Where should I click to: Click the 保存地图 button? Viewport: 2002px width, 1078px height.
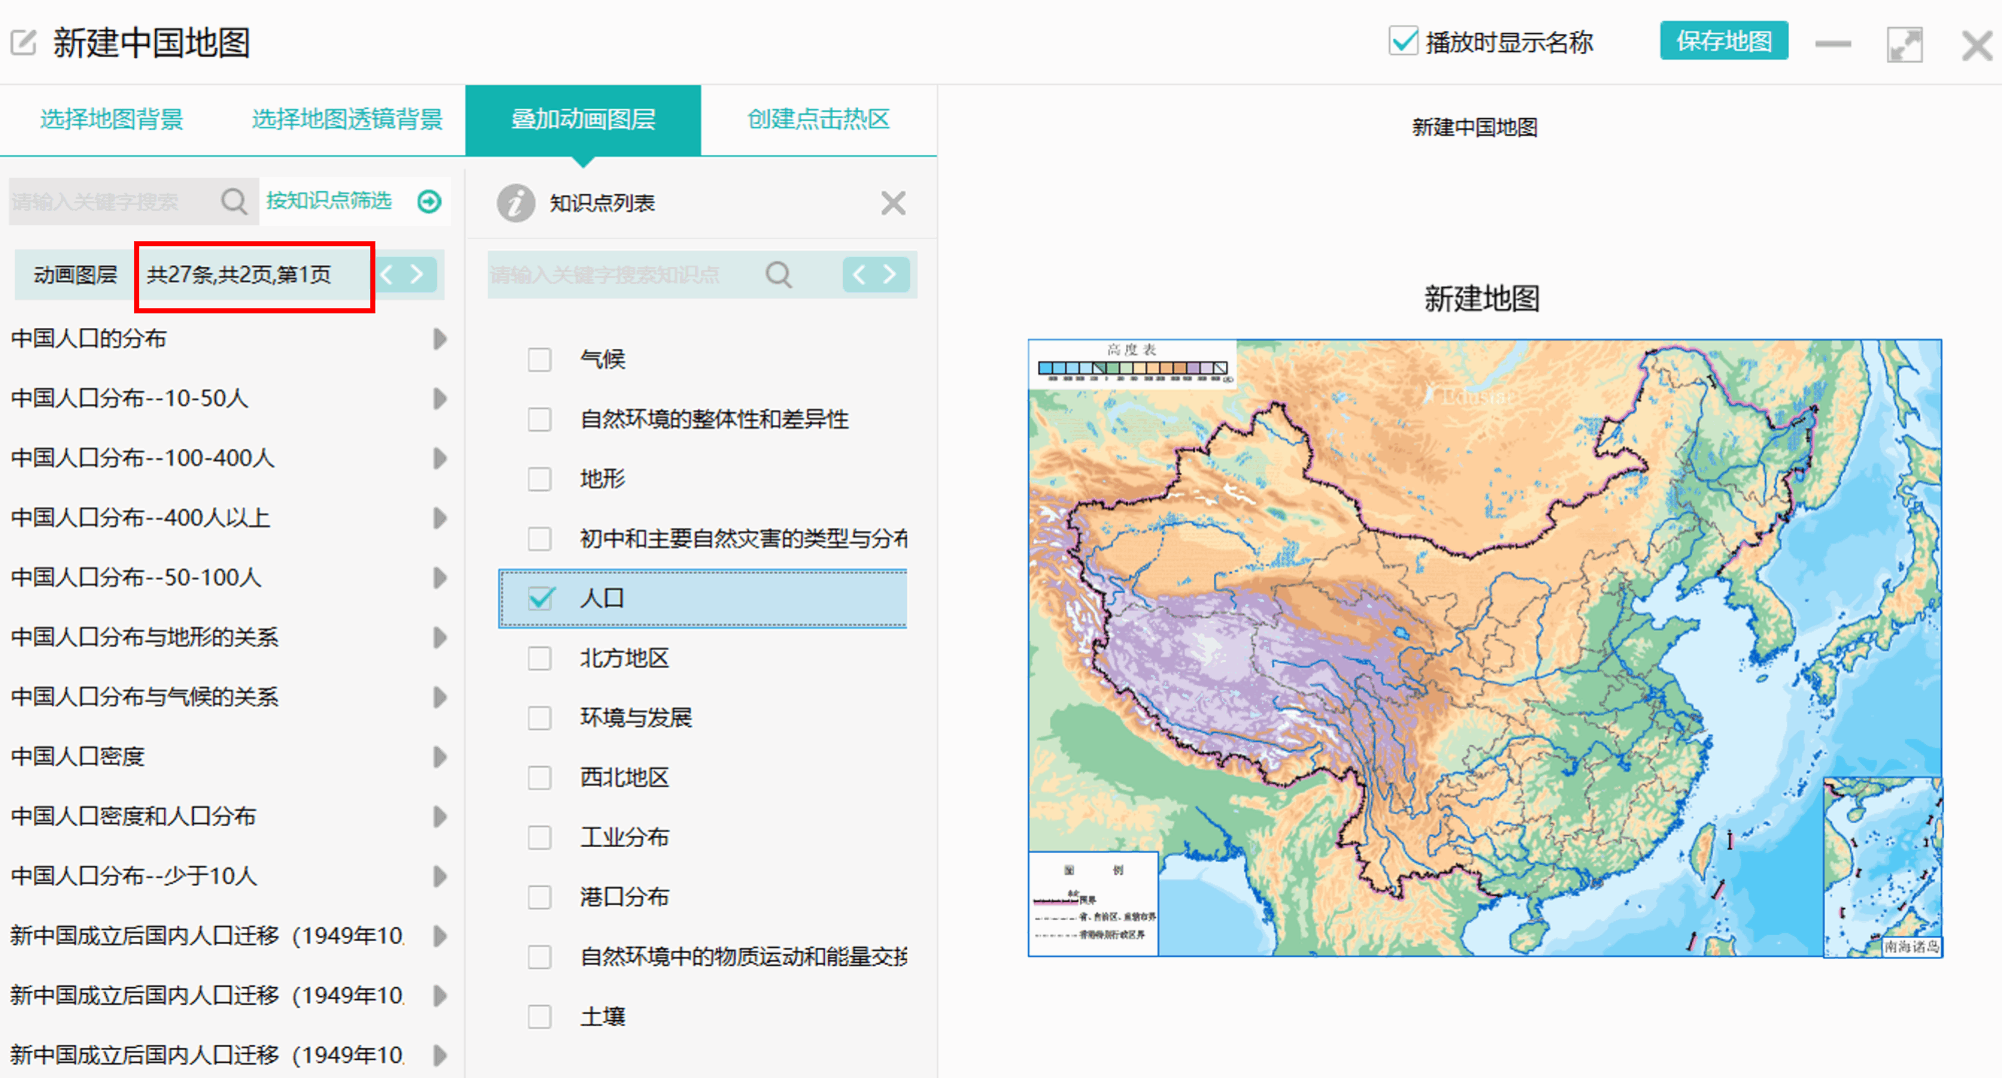coord(1723,42)
